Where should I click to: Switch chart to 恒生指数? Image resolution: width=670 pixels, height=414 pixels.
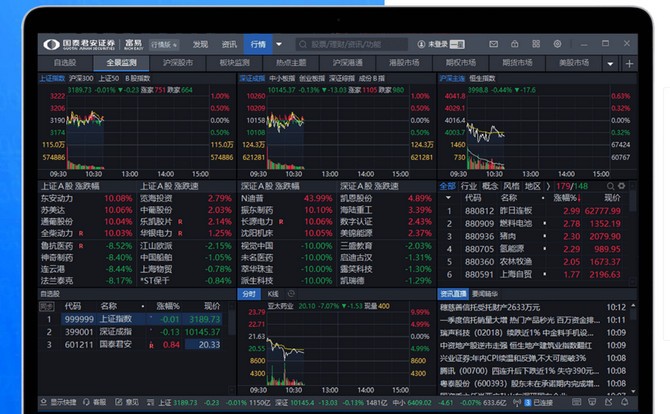(x=482, y=78)
